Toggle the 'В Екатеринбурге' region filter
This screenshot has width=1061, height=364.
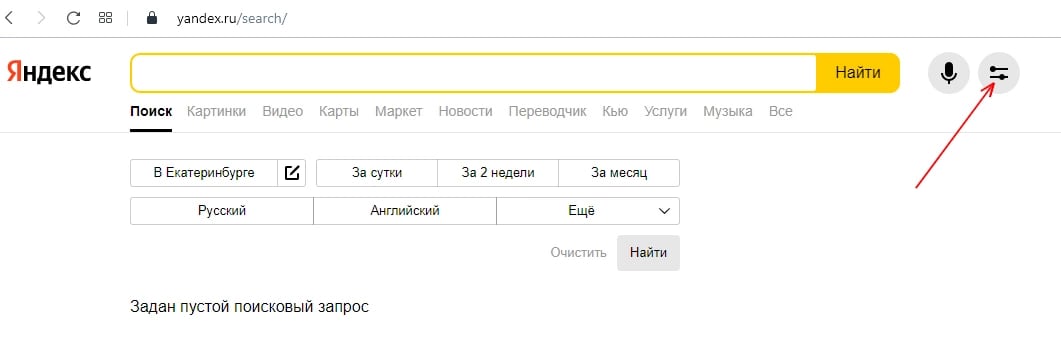point(204,173)
